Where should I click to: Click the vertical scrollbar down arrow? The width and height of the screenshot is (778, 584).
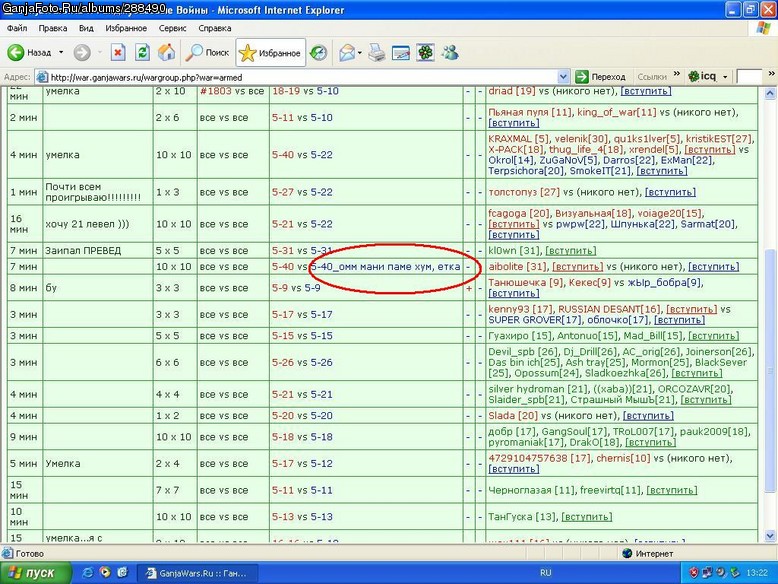770,536
